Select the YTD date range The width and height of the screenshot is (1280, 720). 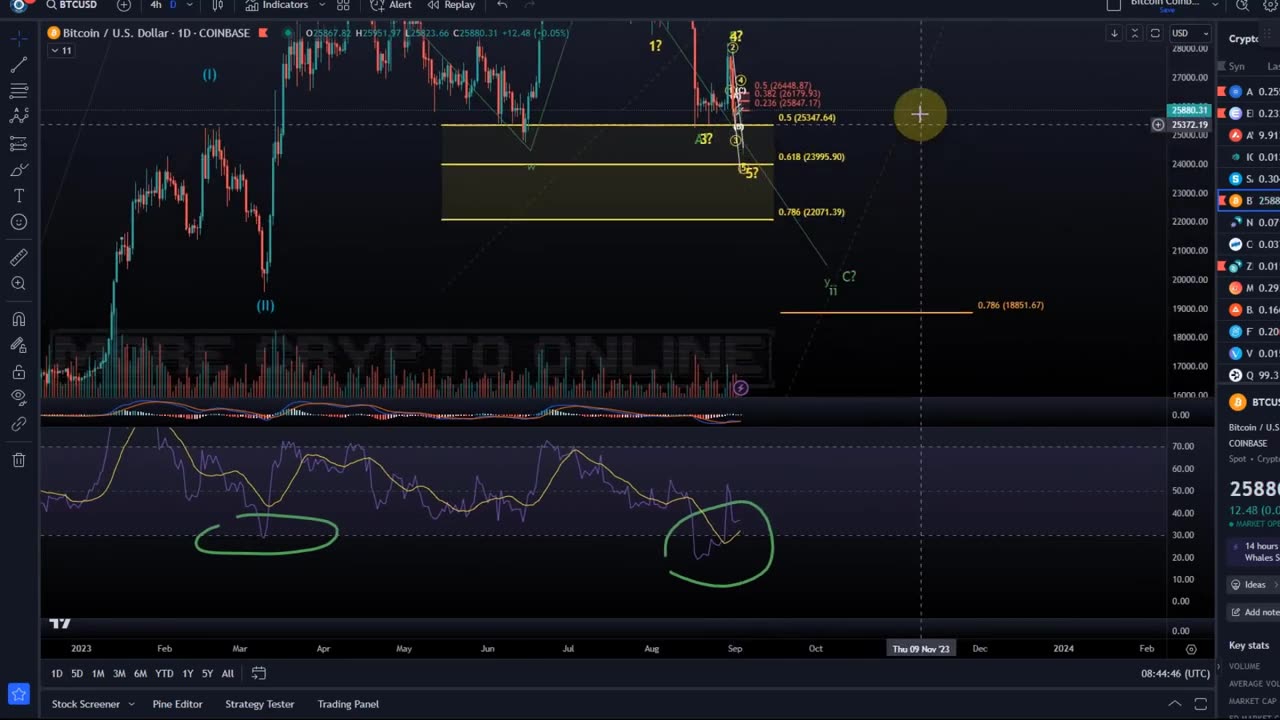(164, 674)
